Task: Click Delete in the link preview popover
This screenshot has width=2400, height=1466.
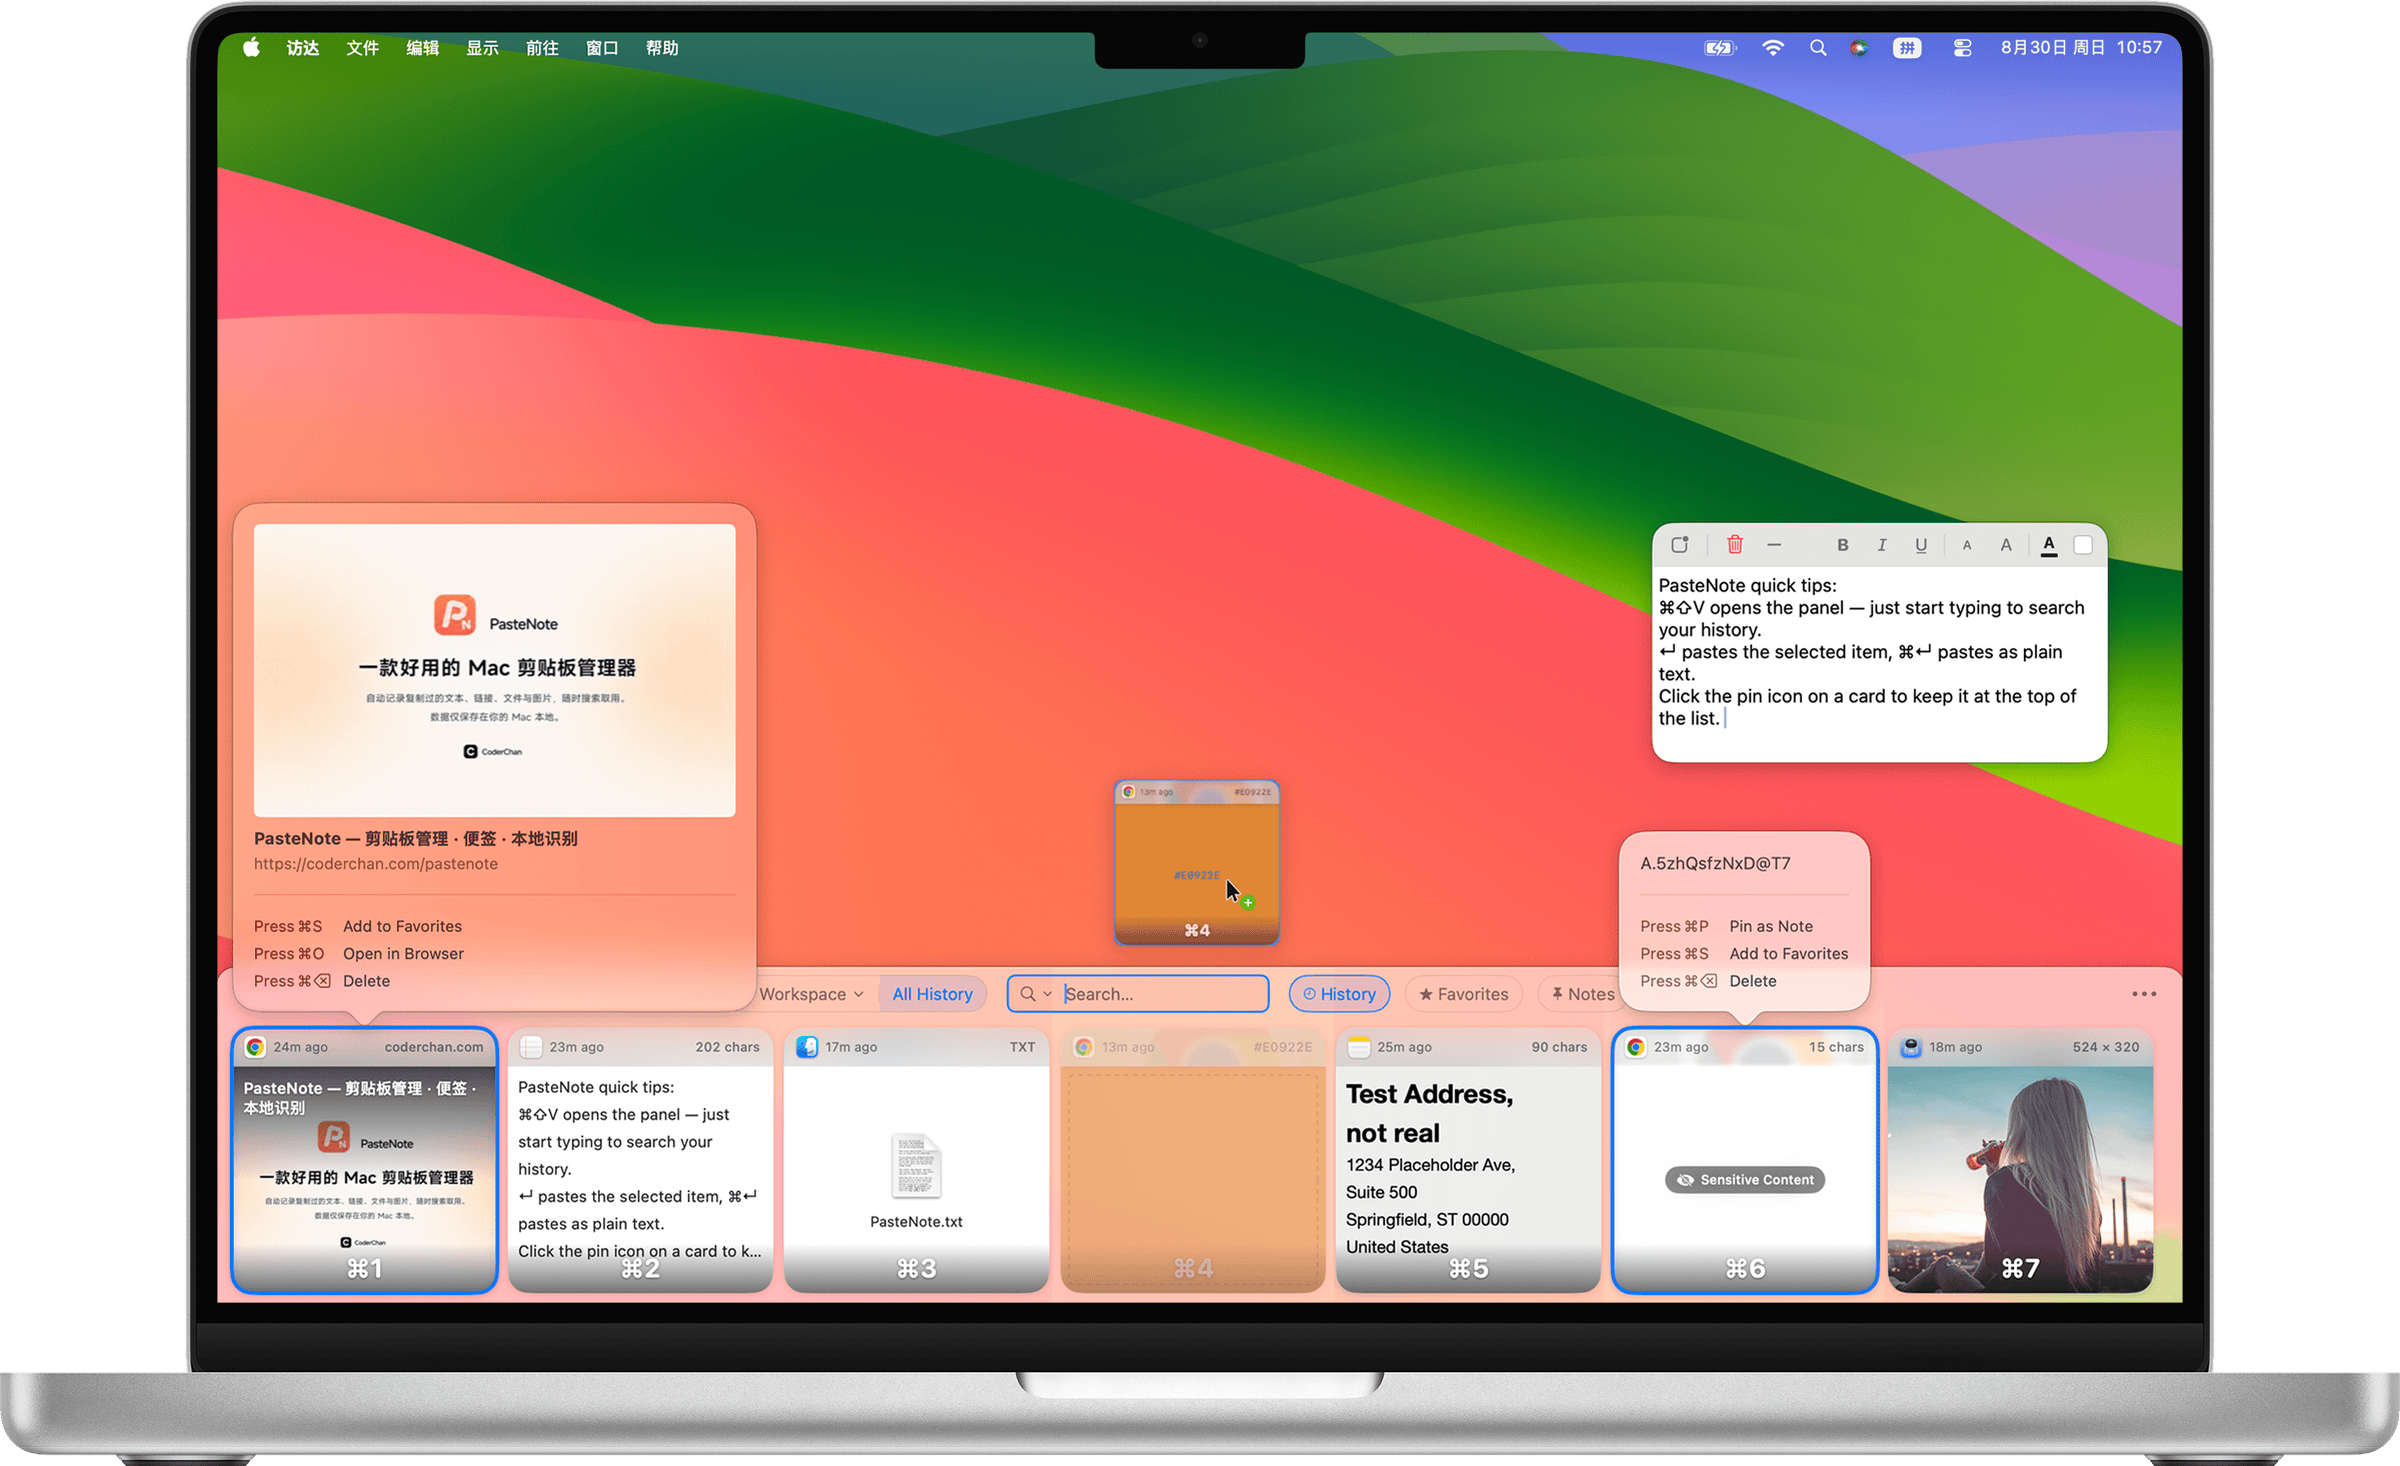Action: pyautogui.click(x=366, y=981)
